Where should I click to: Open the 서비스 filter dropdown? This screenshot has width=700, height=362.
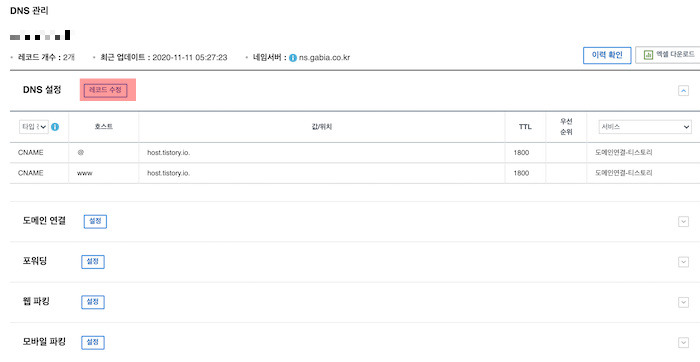click(645, 127)
